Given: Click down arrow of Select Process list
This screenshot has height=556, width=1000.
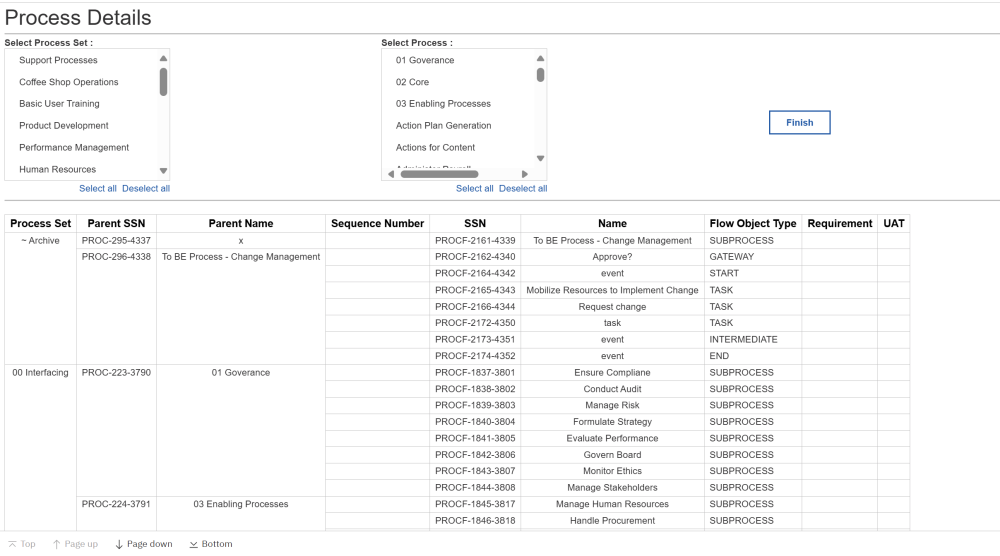Looking at the screenshot, I should [540, 158].
